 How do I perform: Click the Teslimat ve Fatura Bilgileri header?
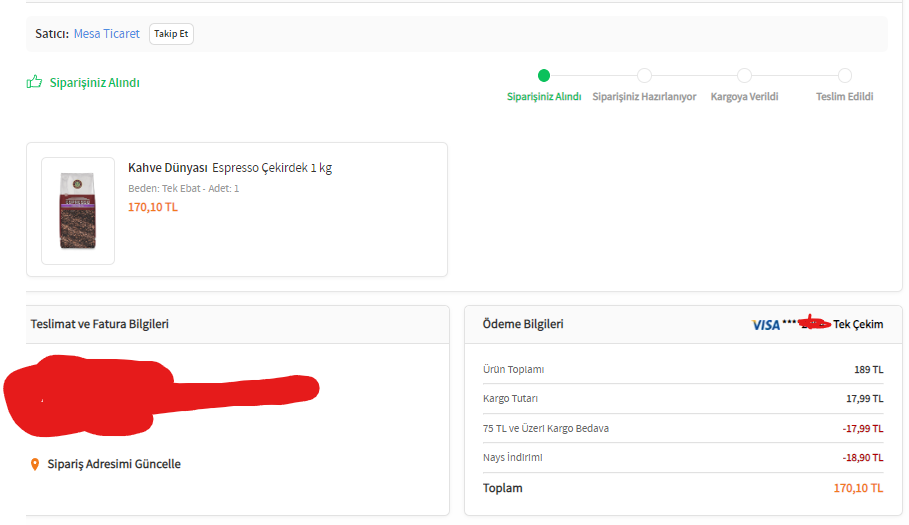[x=100, y=324]
